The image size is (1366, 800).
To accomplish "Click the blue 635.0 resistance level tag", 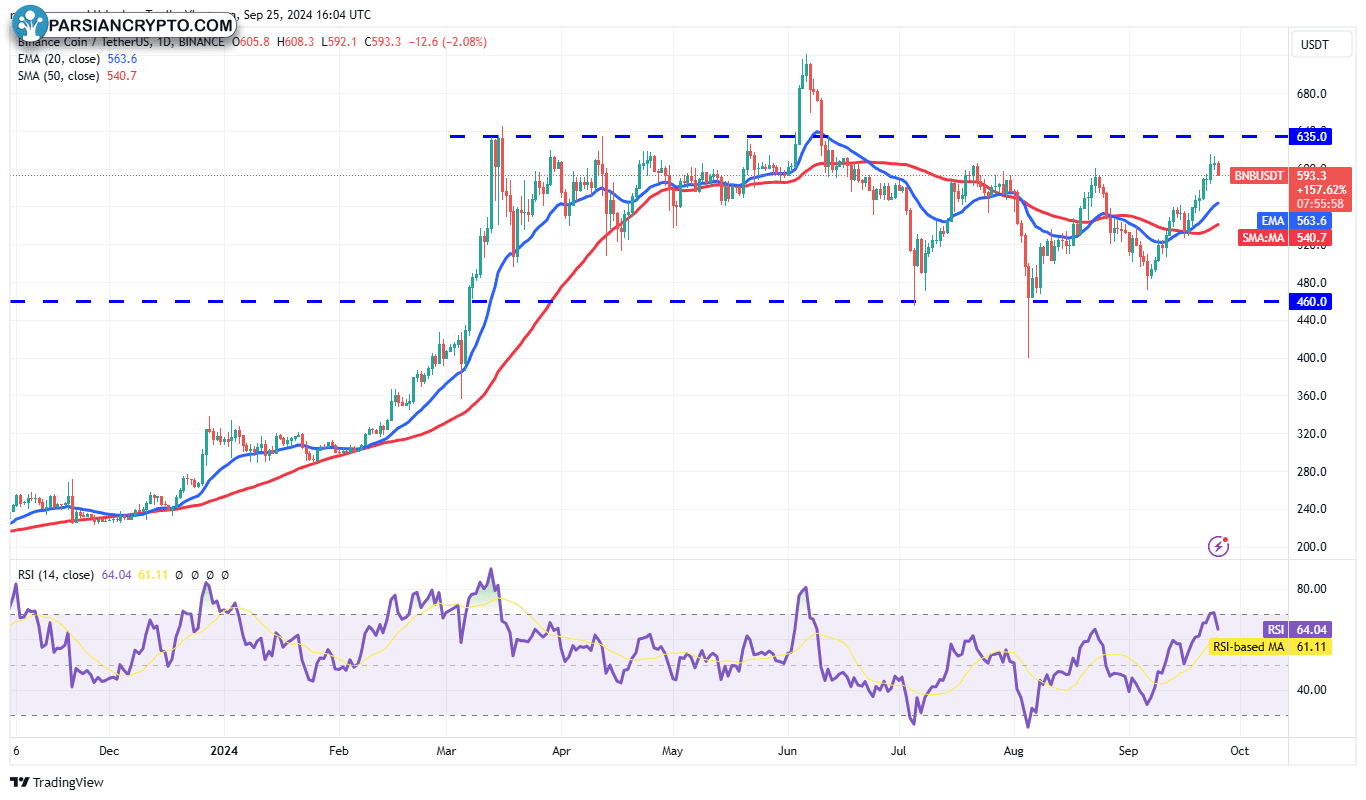I will pos(1311,137).
